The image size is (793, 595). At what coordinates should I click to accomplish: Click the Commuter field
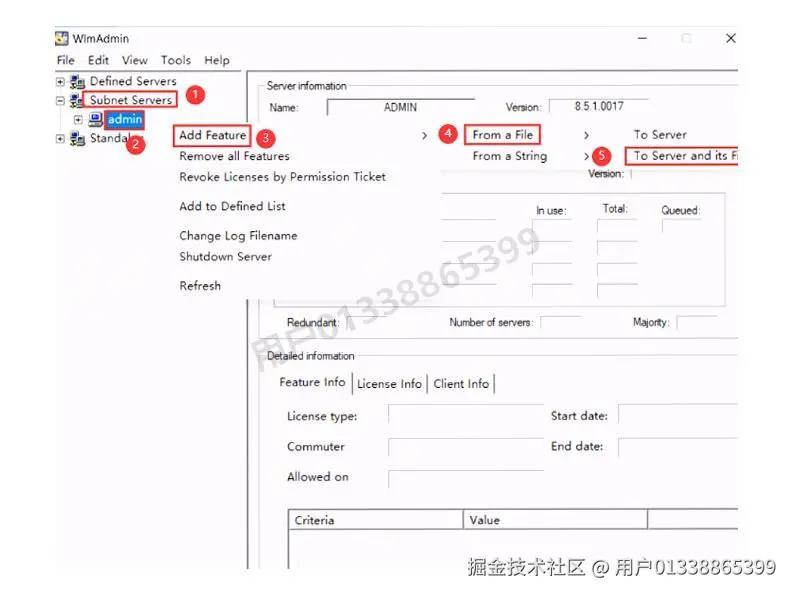coord(466,447)
